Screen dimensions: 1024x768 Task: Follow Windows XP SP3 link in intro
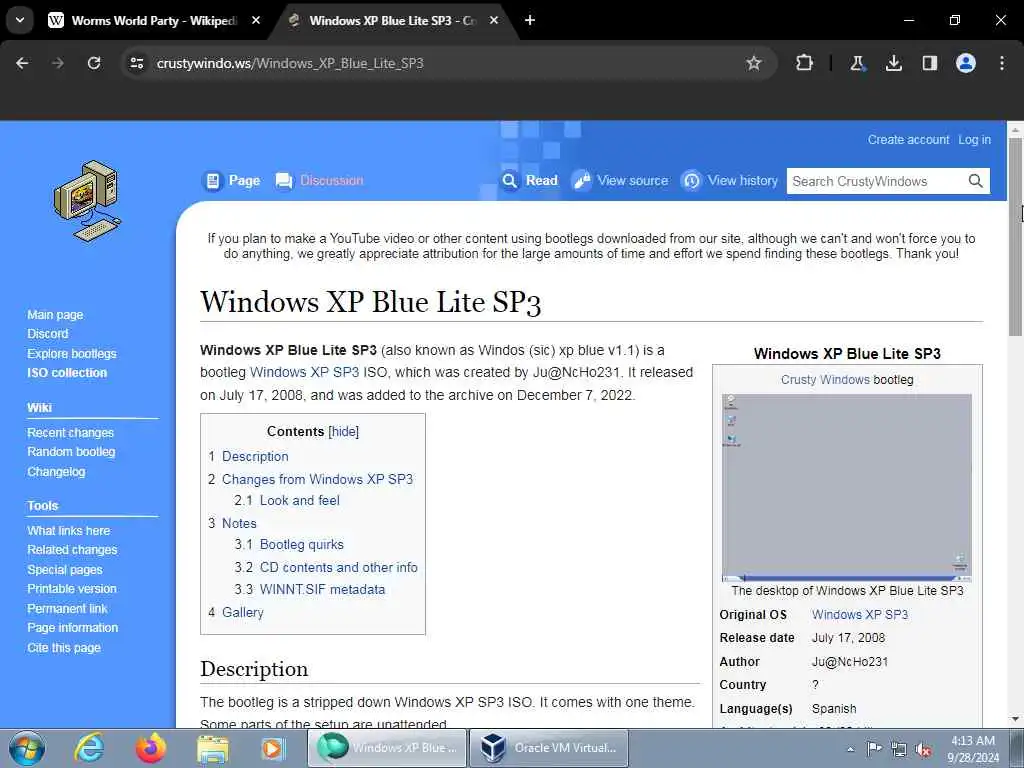(x=304, y=372)
